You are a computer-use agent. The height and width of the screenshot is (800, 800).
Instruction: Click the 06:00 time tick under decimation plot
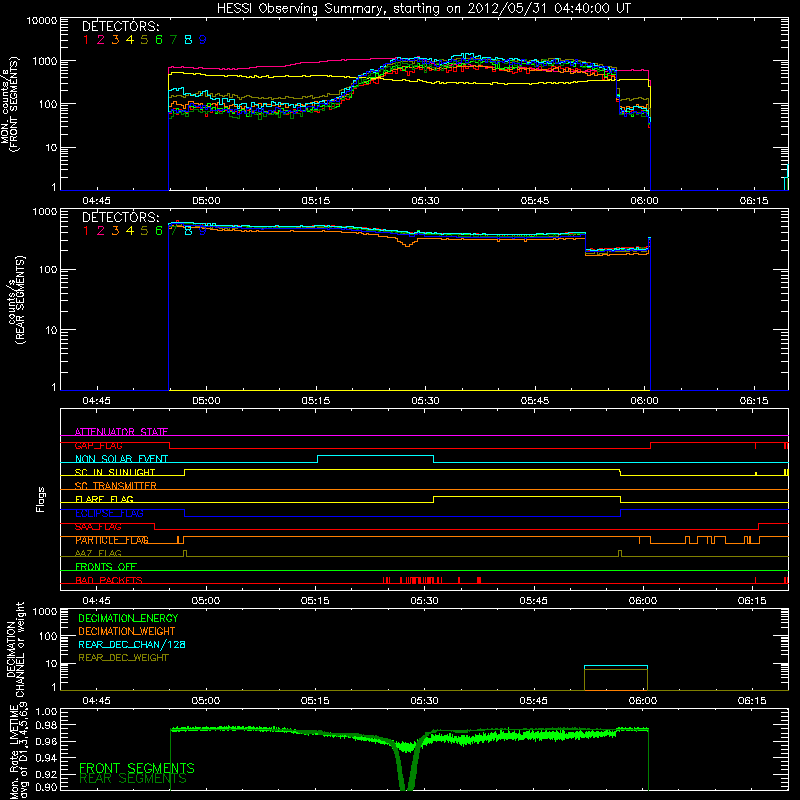pos(643,701)
